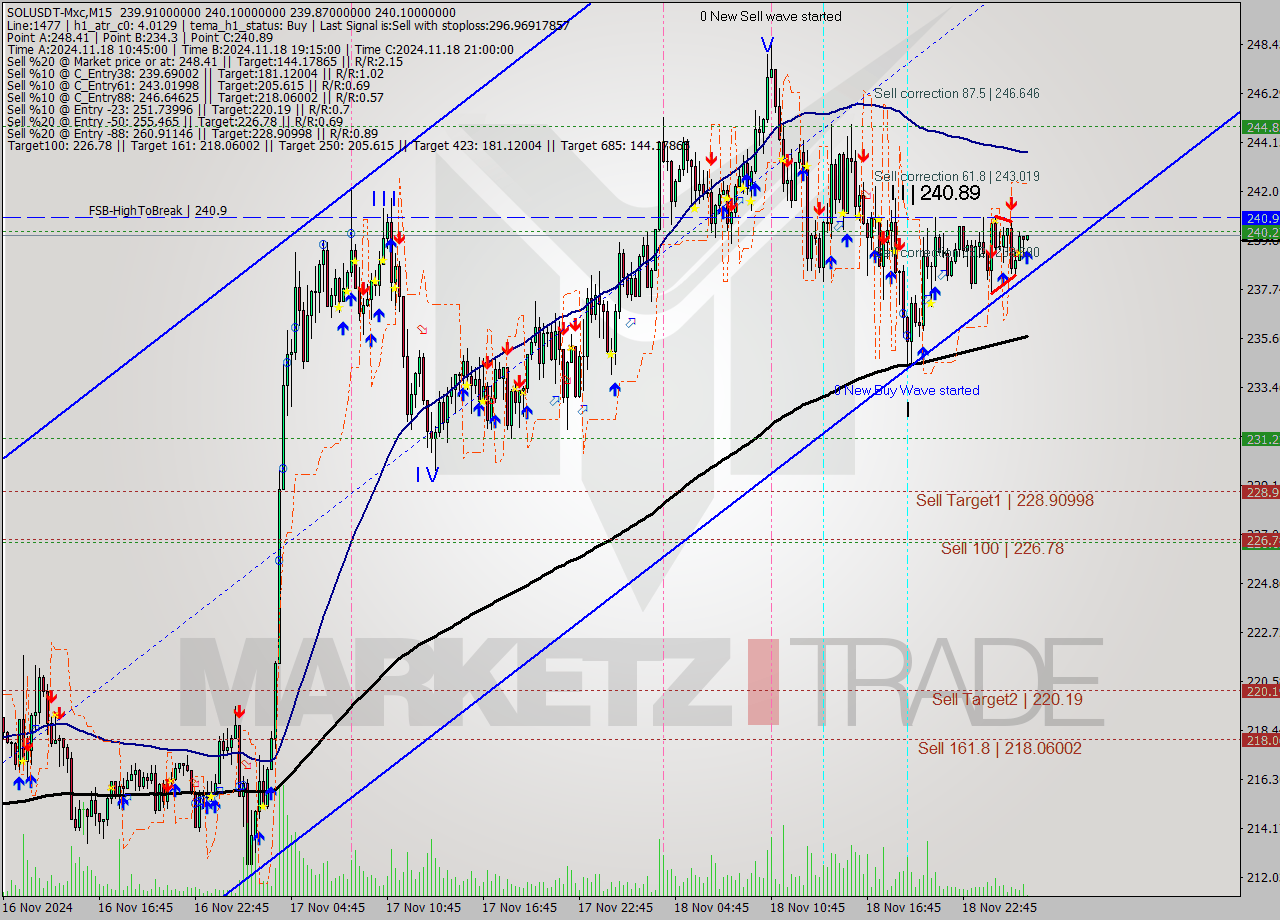The height and width of the screenshot is (920, 1280).
Task: Click the green 244.8 price tag
Action: tap(1261, 127)
